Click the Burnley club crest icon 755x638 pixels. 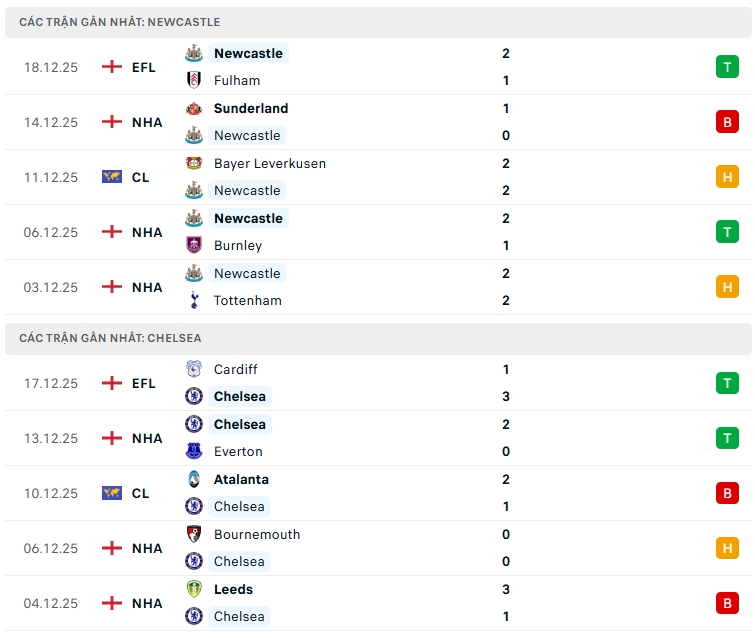(x=194, y=246)
